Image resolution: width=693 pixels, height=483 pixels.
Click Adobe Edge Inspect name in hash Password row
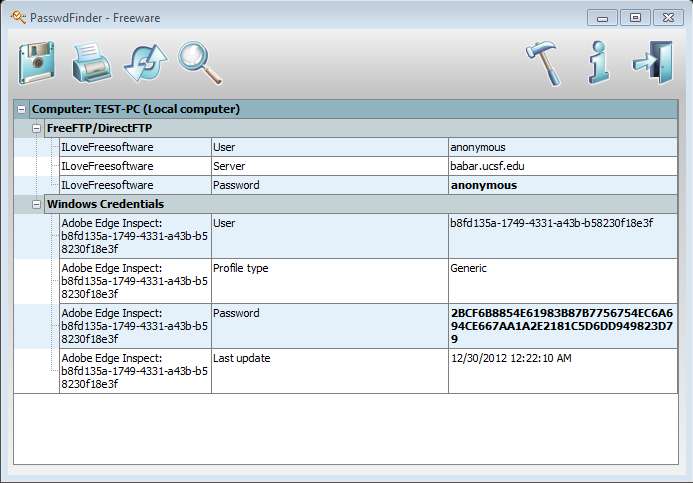134,326
